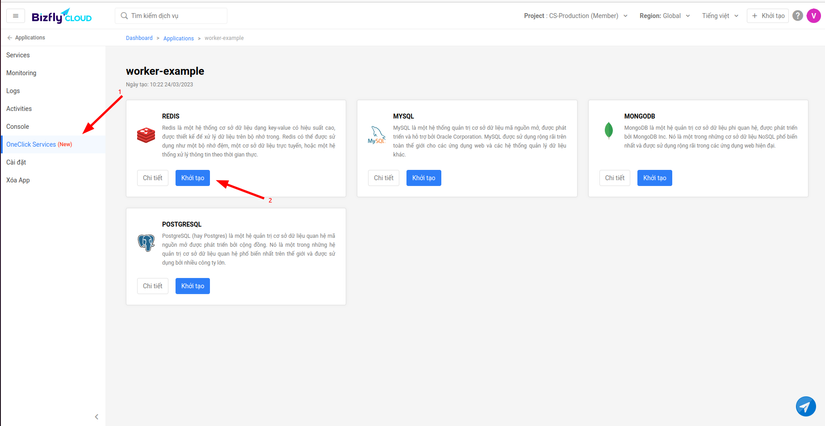
Task: Open the Project CS-Production dropdown
Action: click(576, 16)
